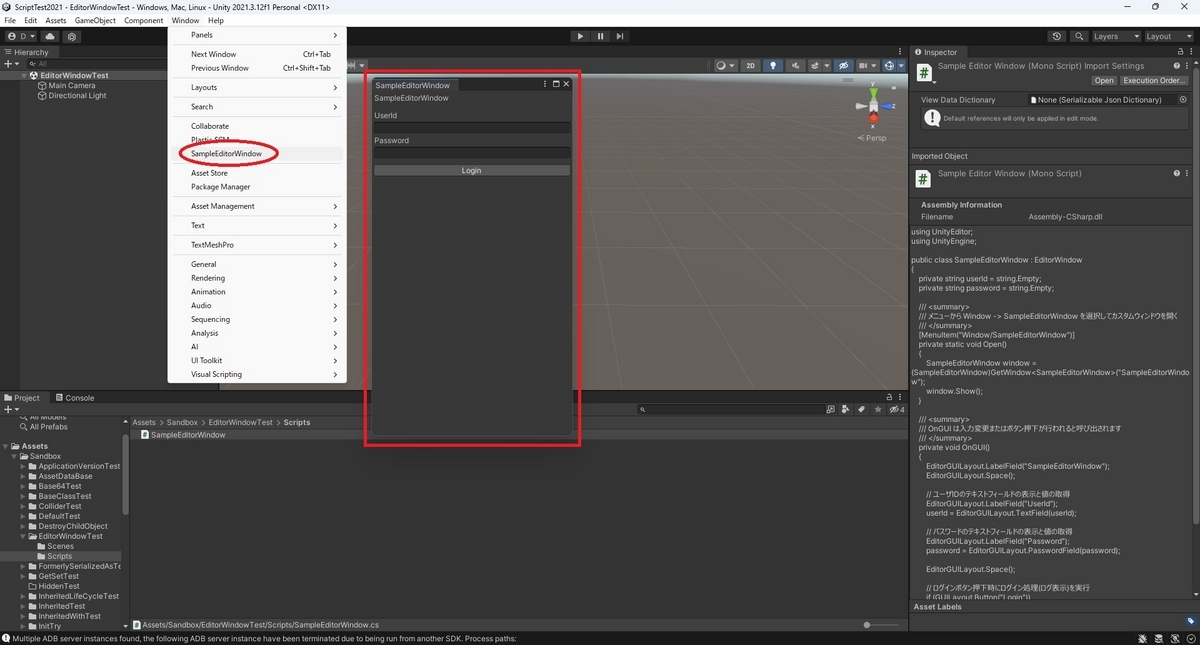Click the Login button in SampleEditorWindow
The image size is (1200, 645).
(x=471, y=170)
